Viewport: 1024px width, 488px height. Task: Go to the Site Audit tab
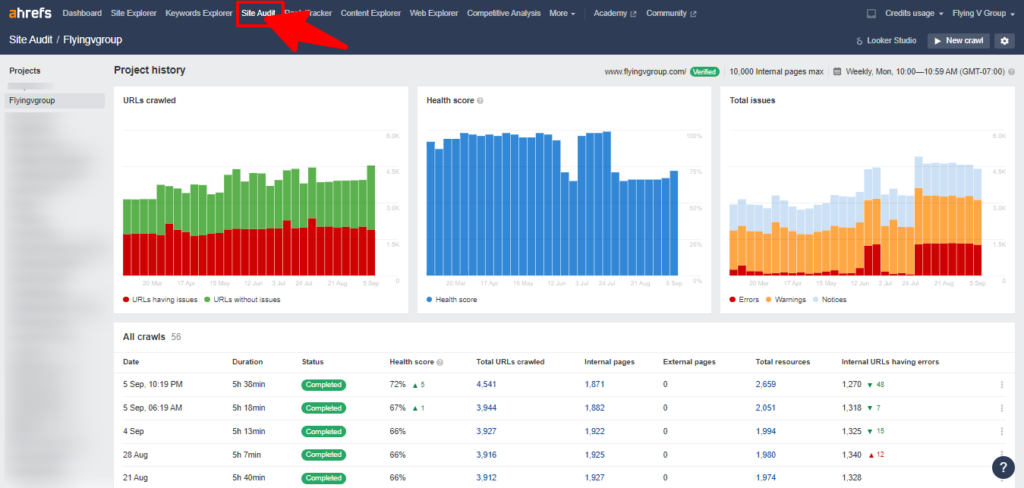258,14
